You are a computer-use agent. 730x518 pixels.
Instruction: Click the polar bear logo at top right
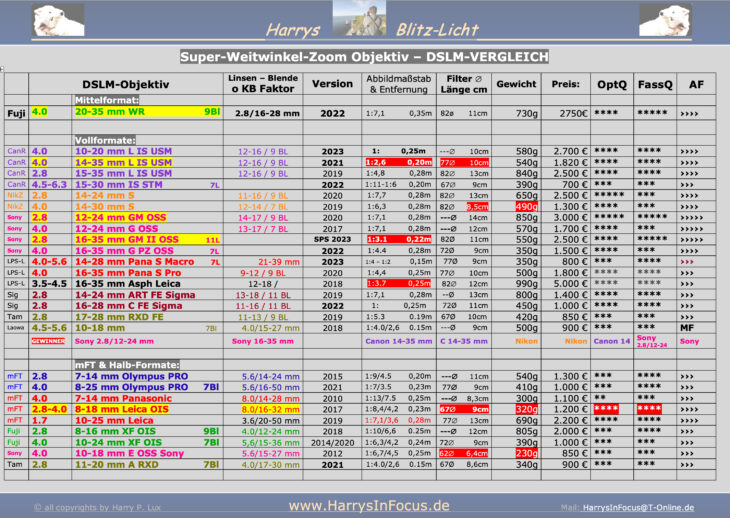point(691,20)
